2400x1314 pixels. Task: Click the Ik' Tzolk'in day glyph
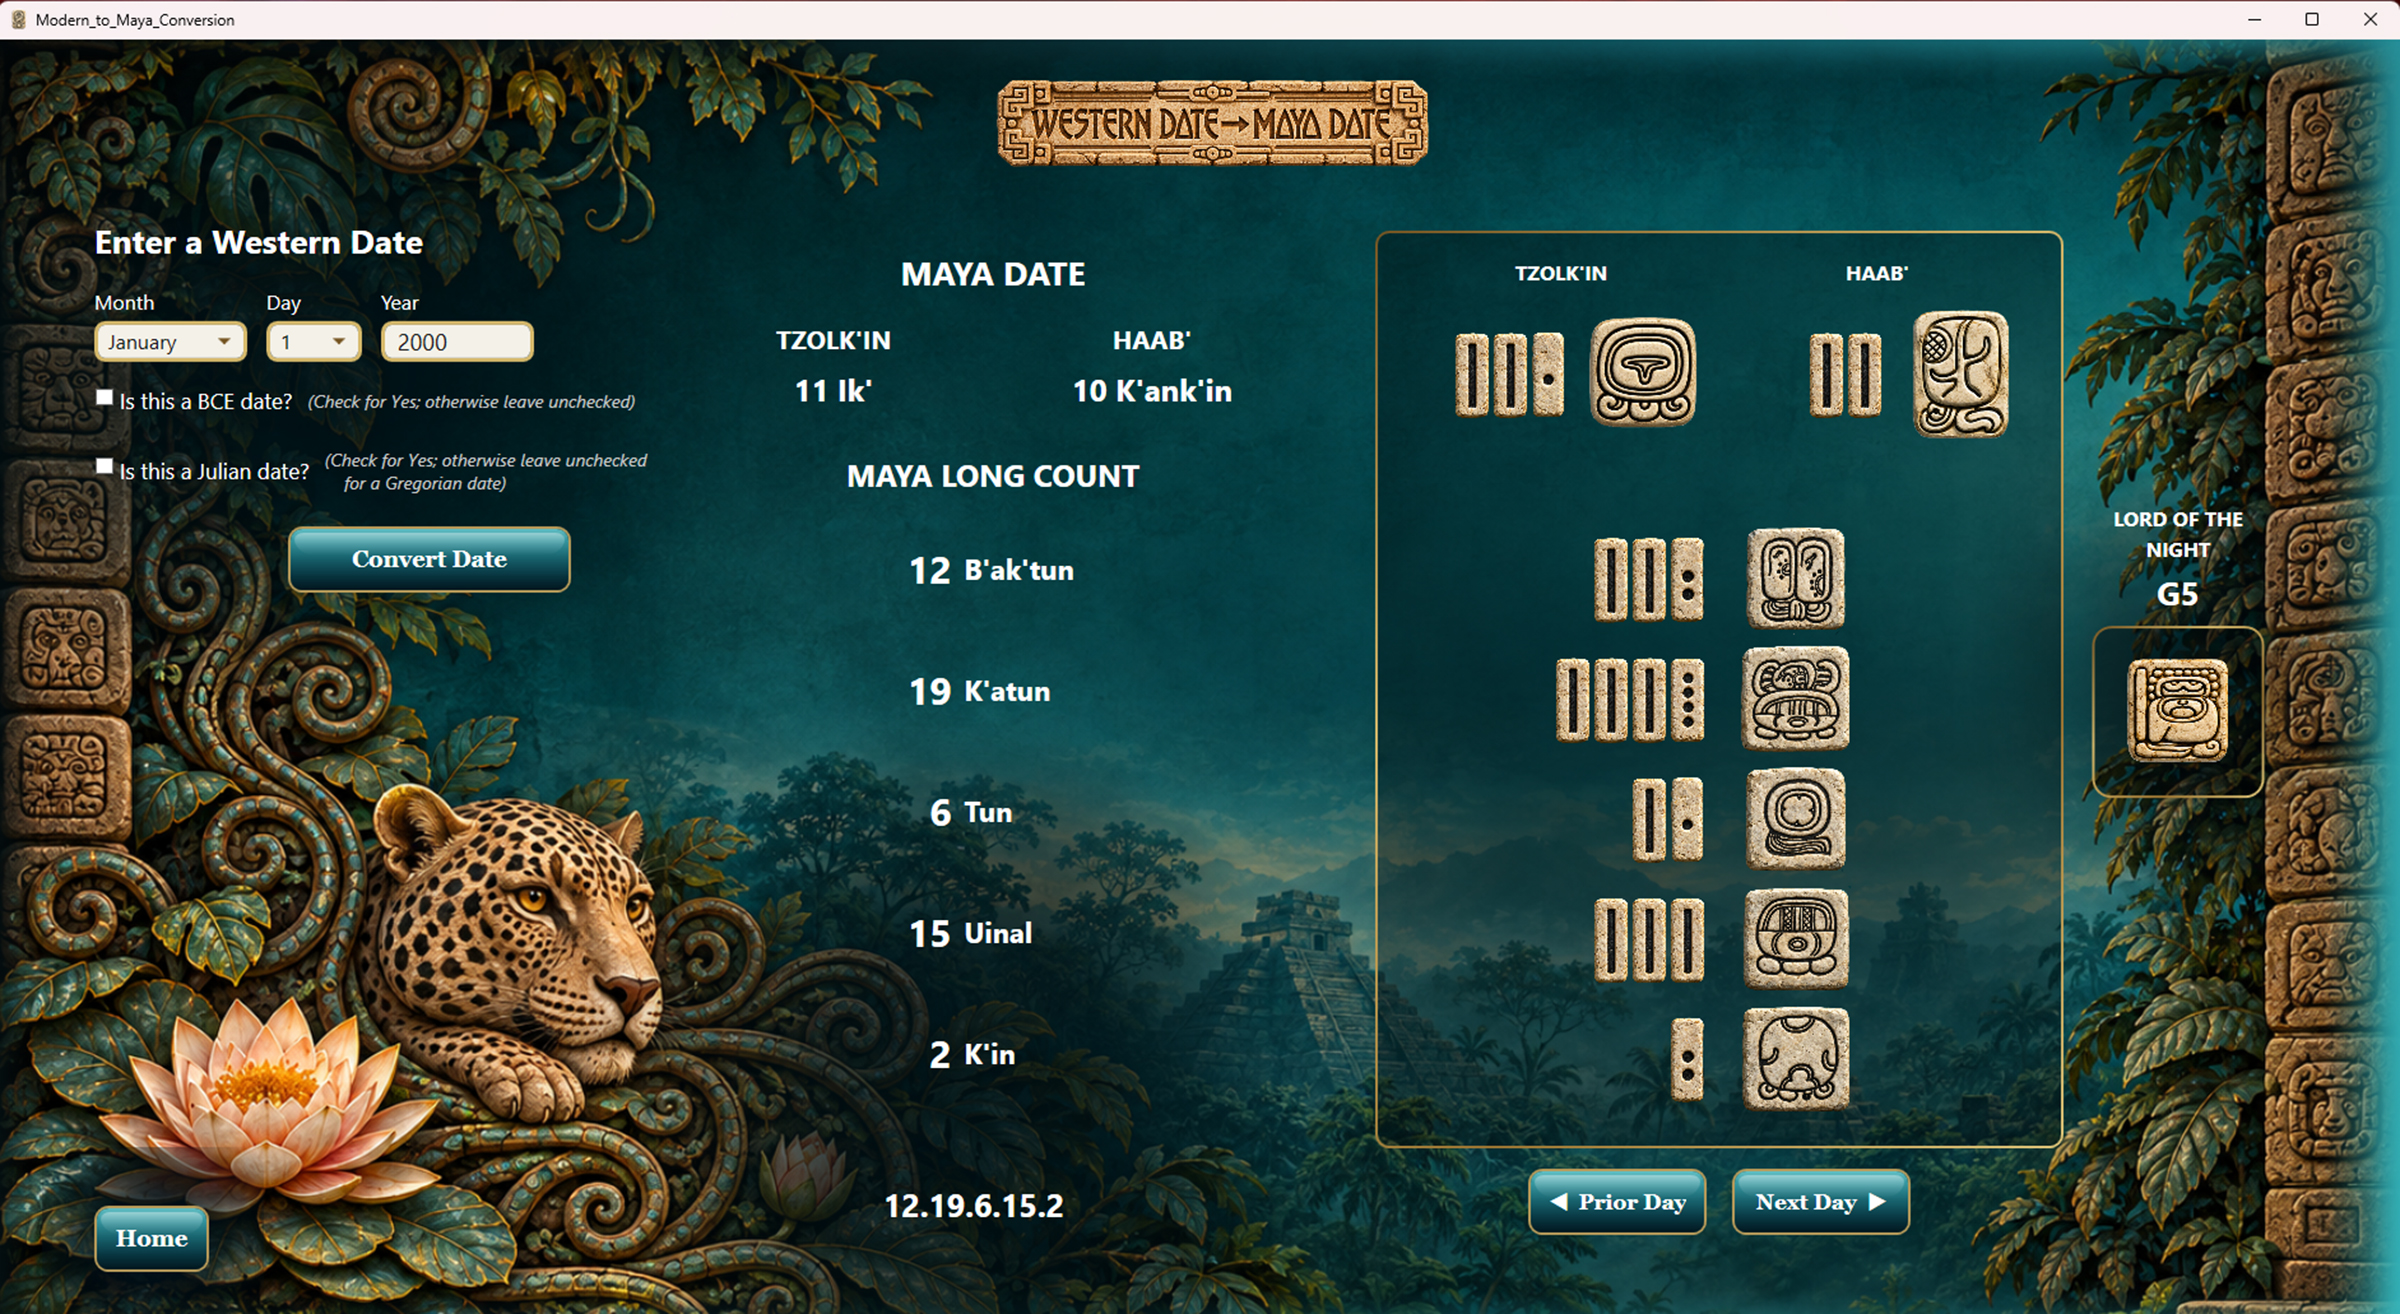click(x=1643, y=372)
